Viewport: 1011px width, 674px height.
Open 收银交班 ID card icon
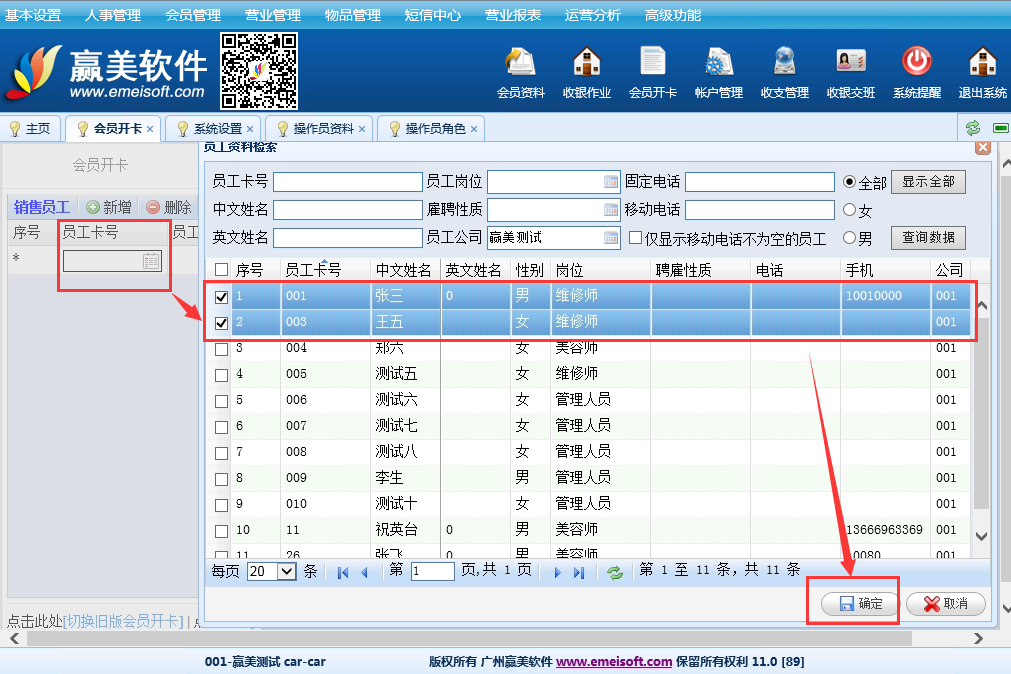pyautogui.click(x=850, y=64)
